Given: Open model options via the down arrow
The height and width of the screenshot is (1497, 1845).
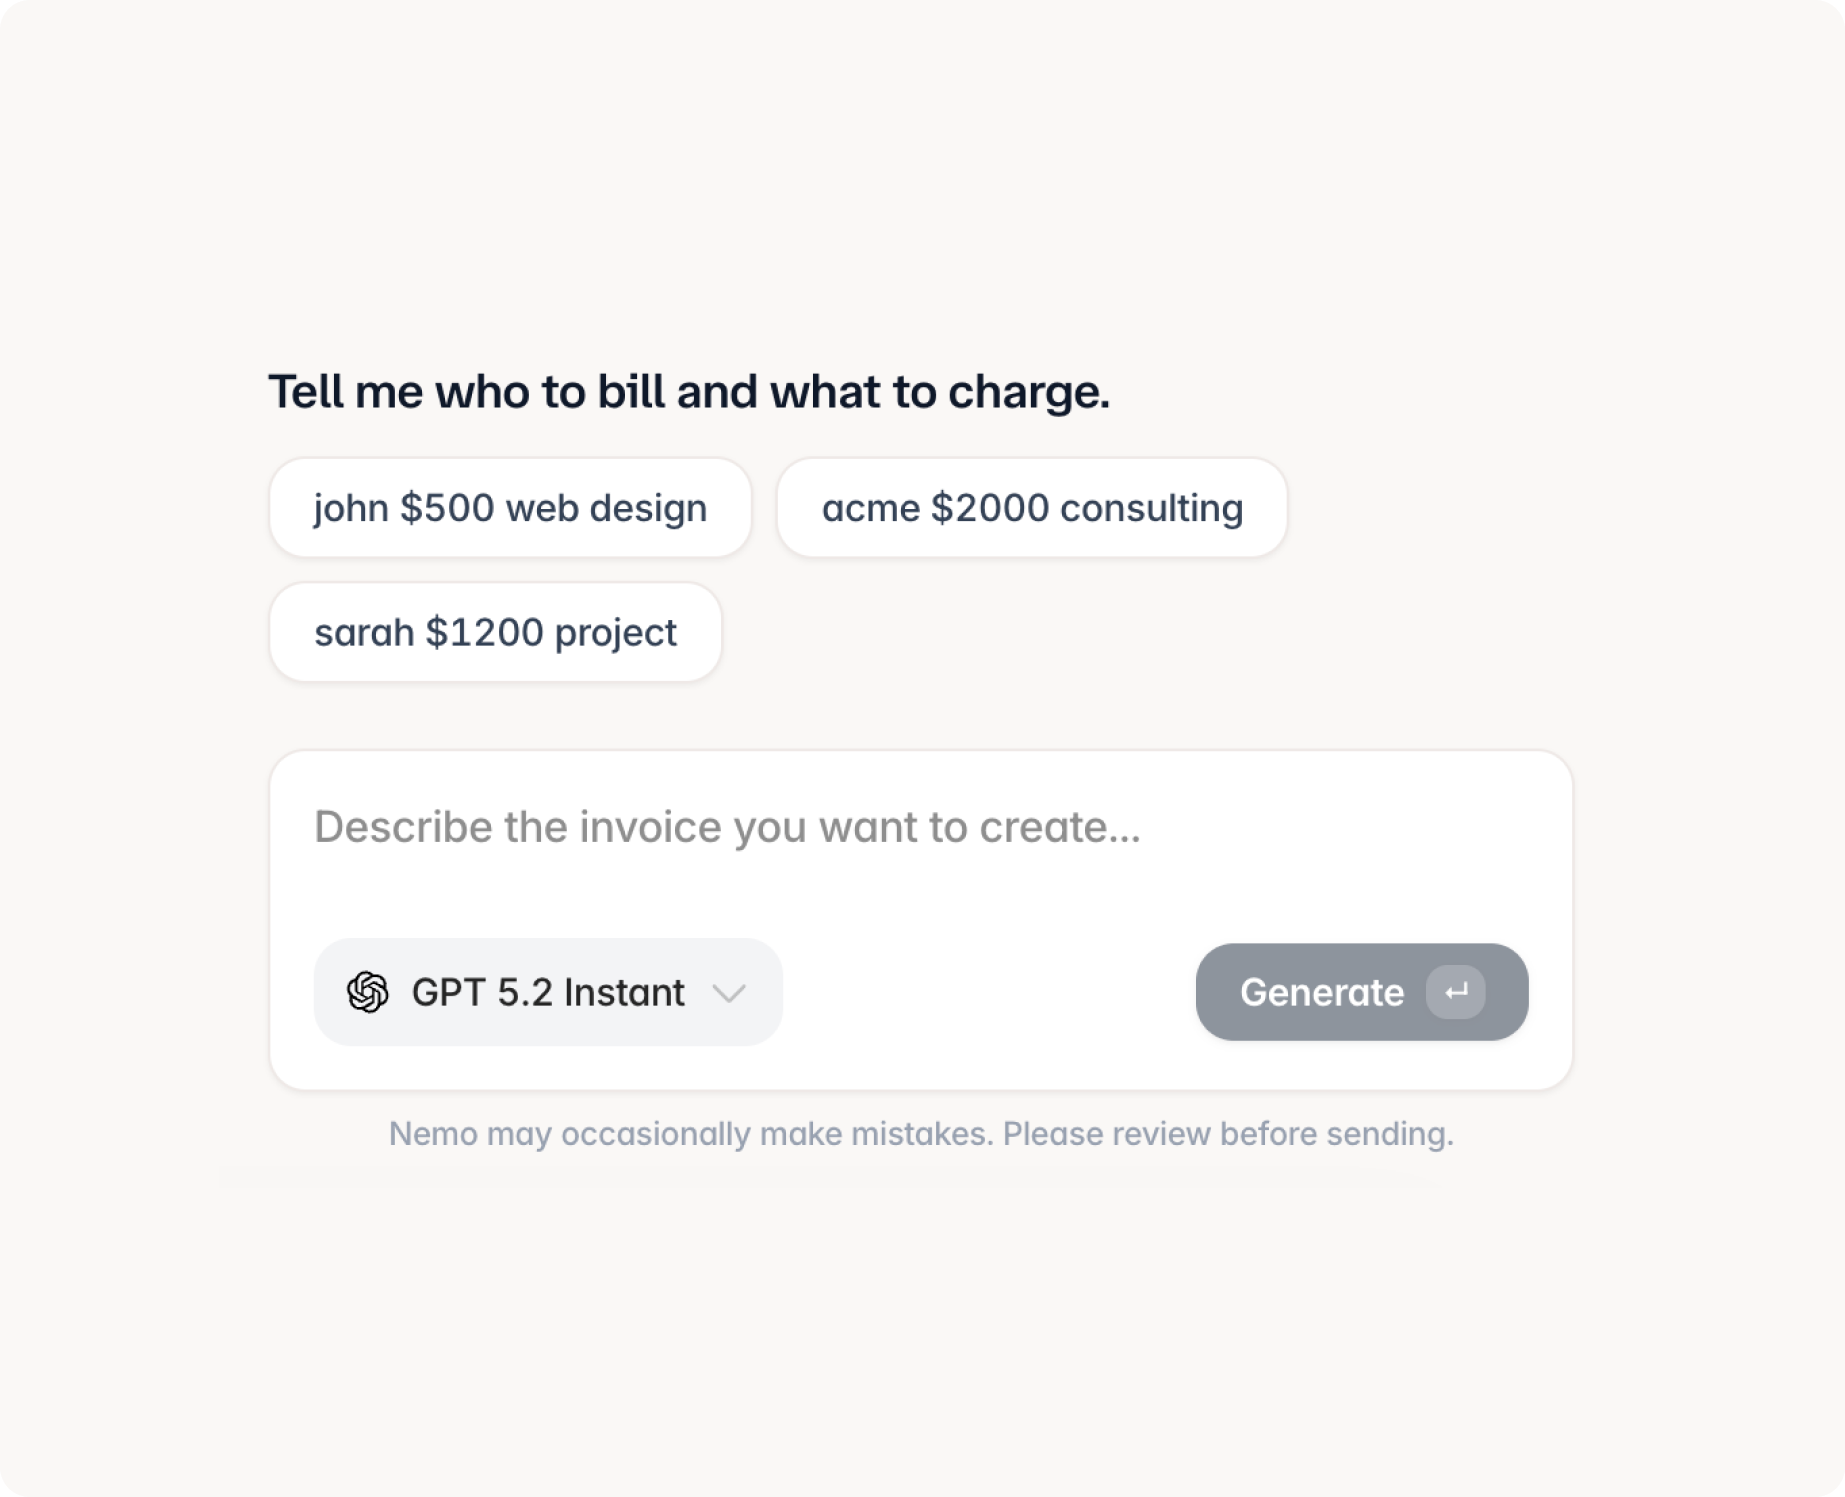Looking at the screenshot, I should pyautogui.click(x=731, y=993).
